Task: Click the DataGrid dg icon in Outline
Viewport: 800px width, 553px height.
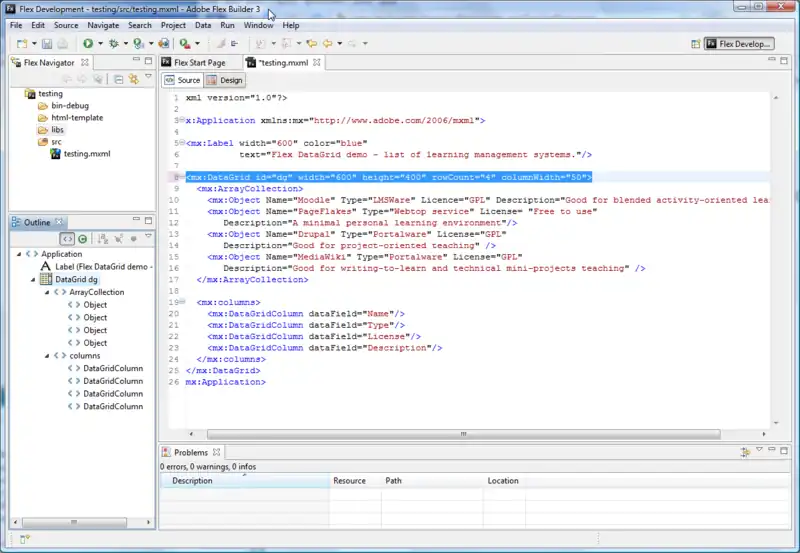Action: (x=46, y=280)
